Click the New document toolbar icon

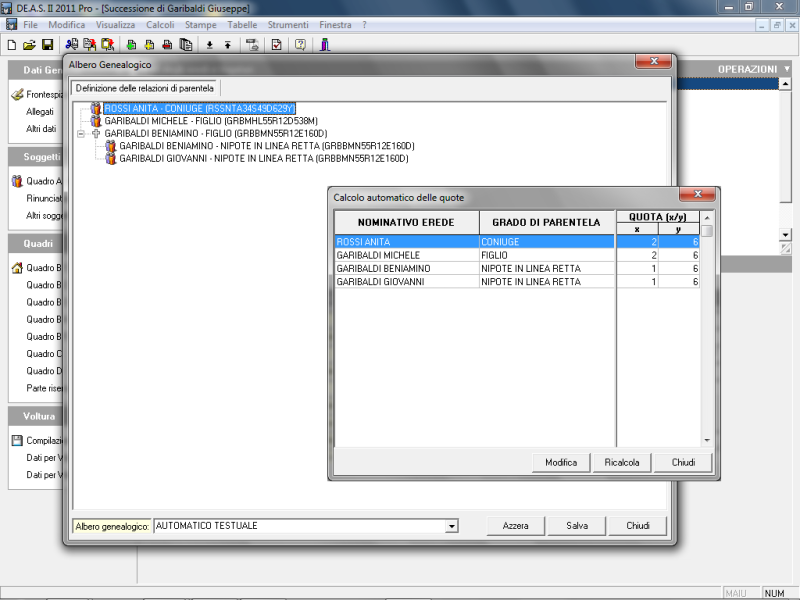click(11, 44)
